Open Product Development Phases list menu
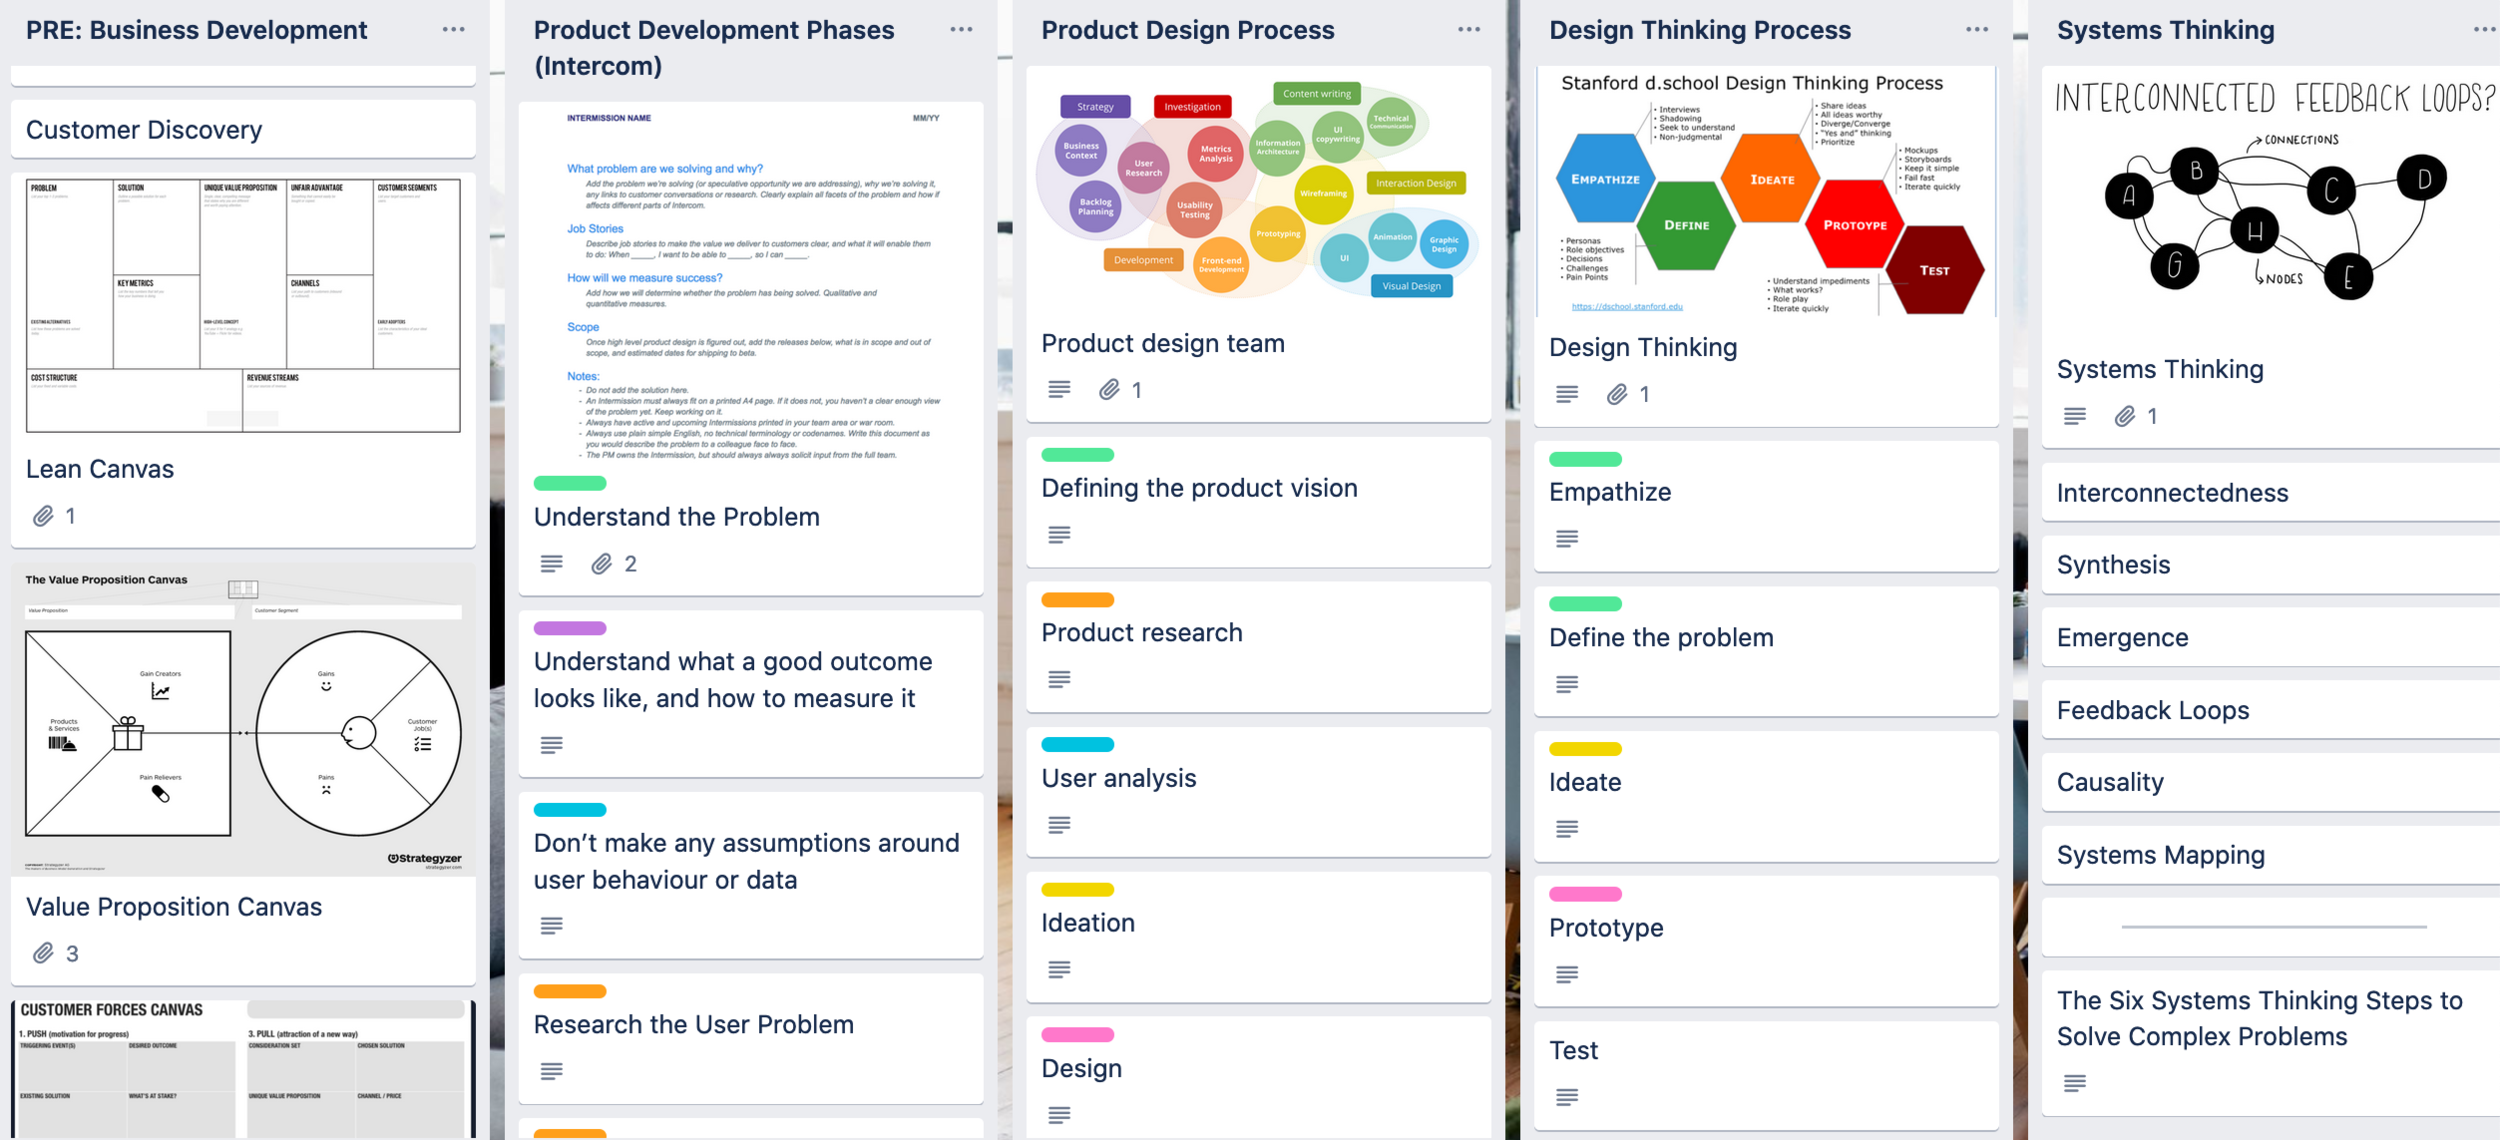 click(961, 30)
